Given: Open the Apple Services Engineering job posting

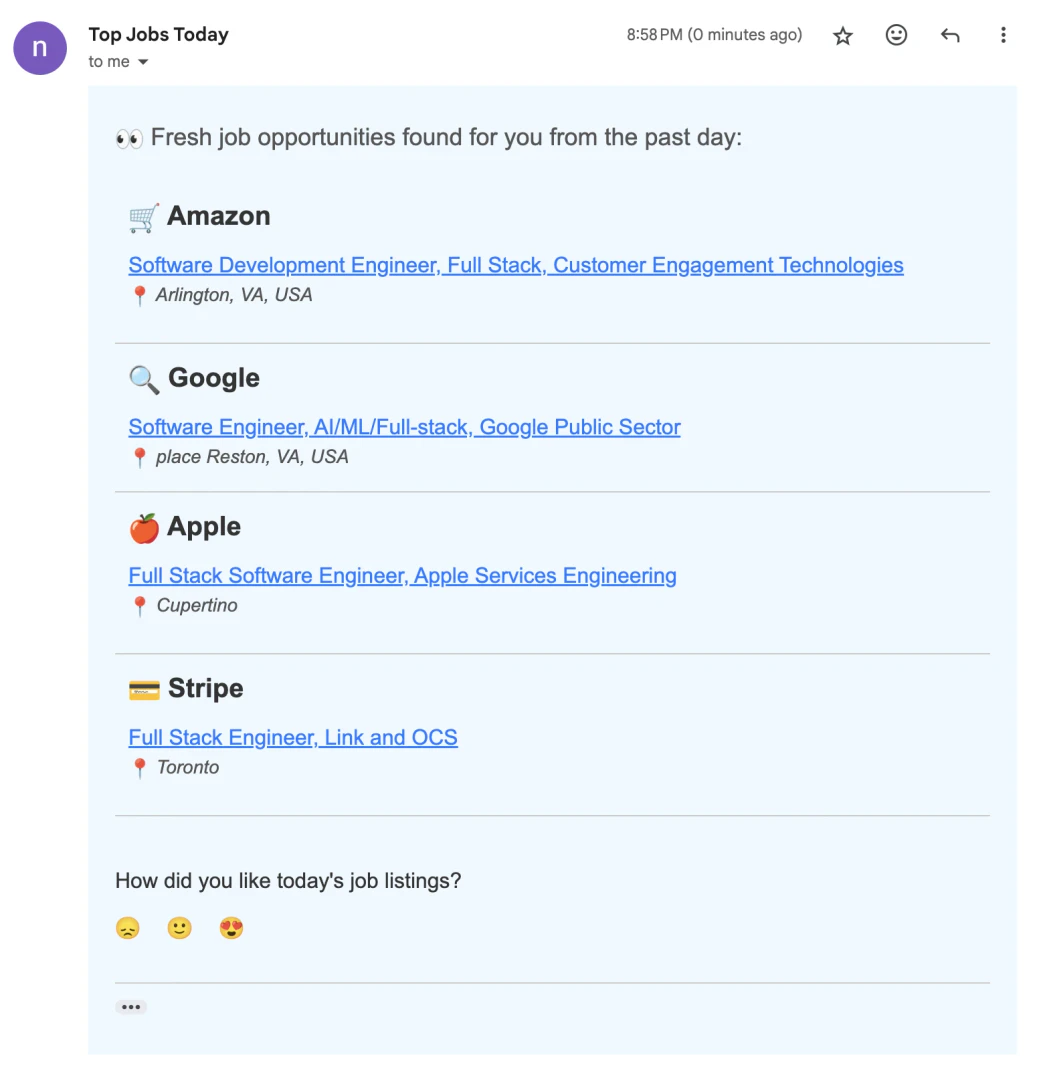Looking at the screenshot, I should click(402, 576).
